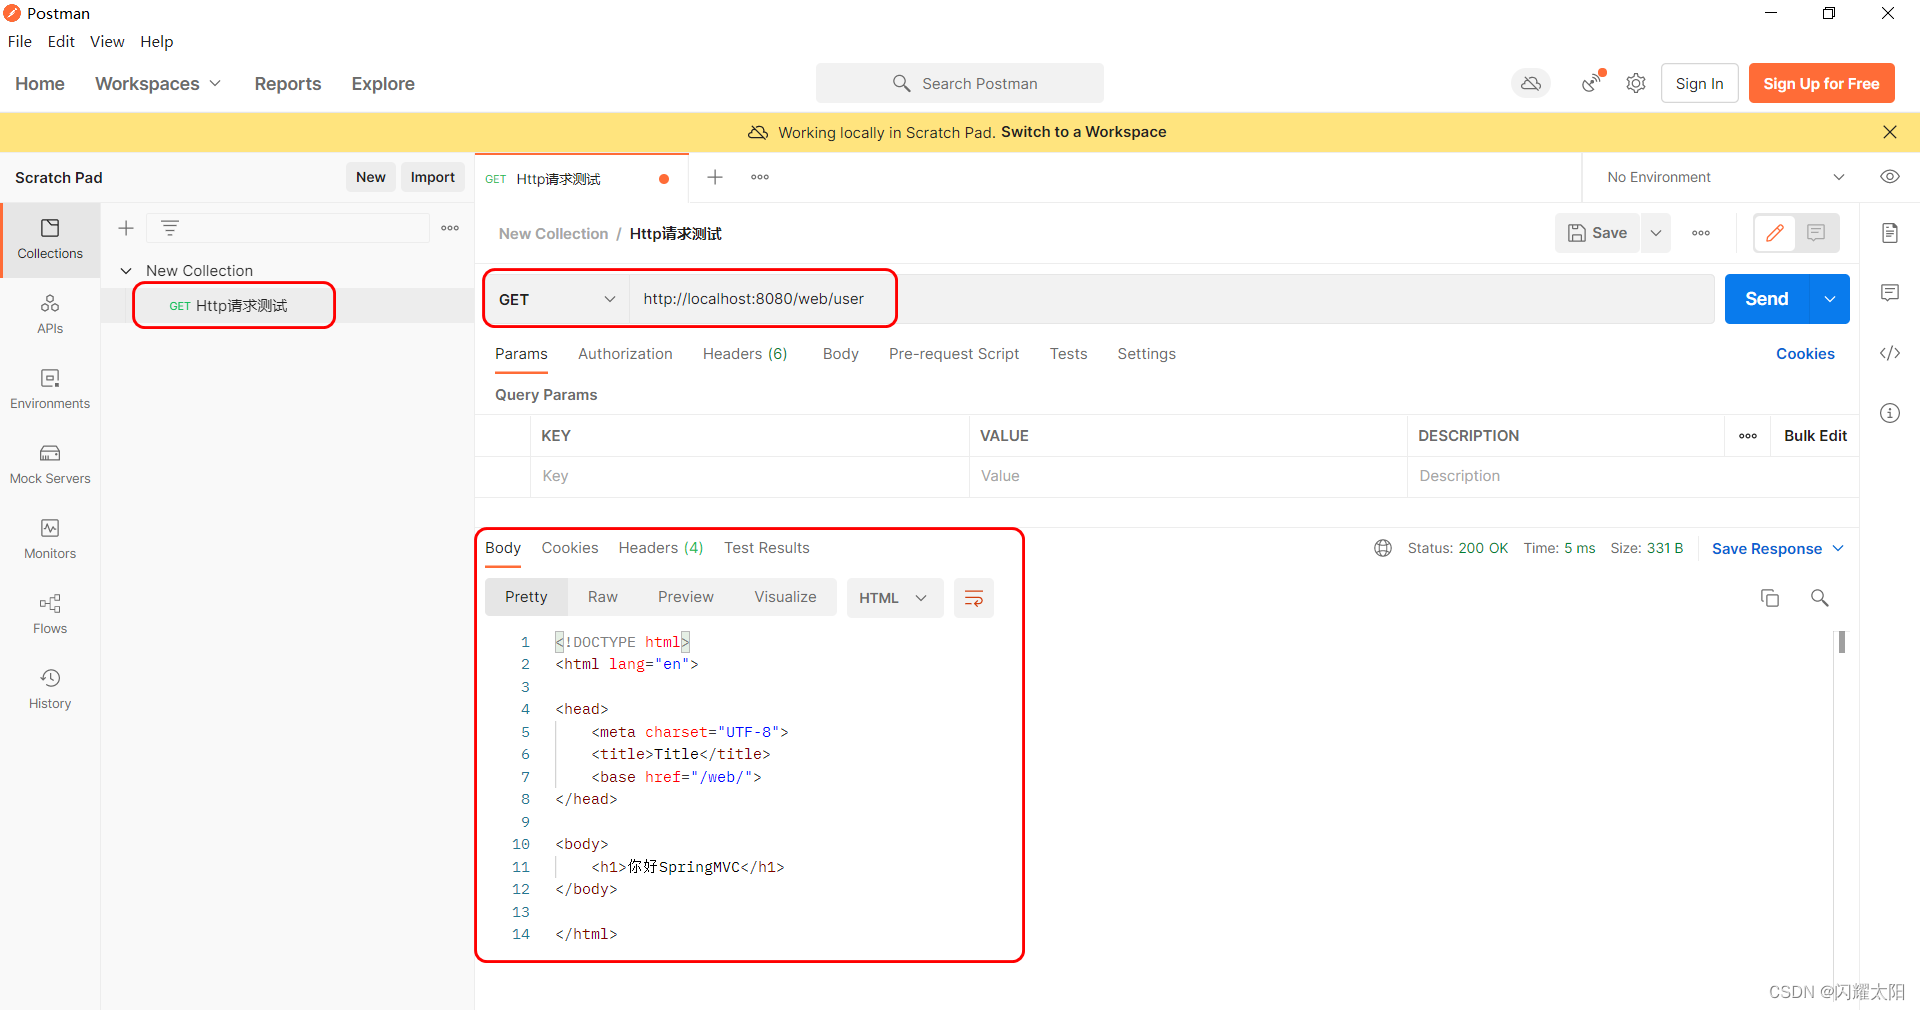1920x1010 pixels.
Task: Open the History sidebar panel
Action: click(x=50, y=689)
